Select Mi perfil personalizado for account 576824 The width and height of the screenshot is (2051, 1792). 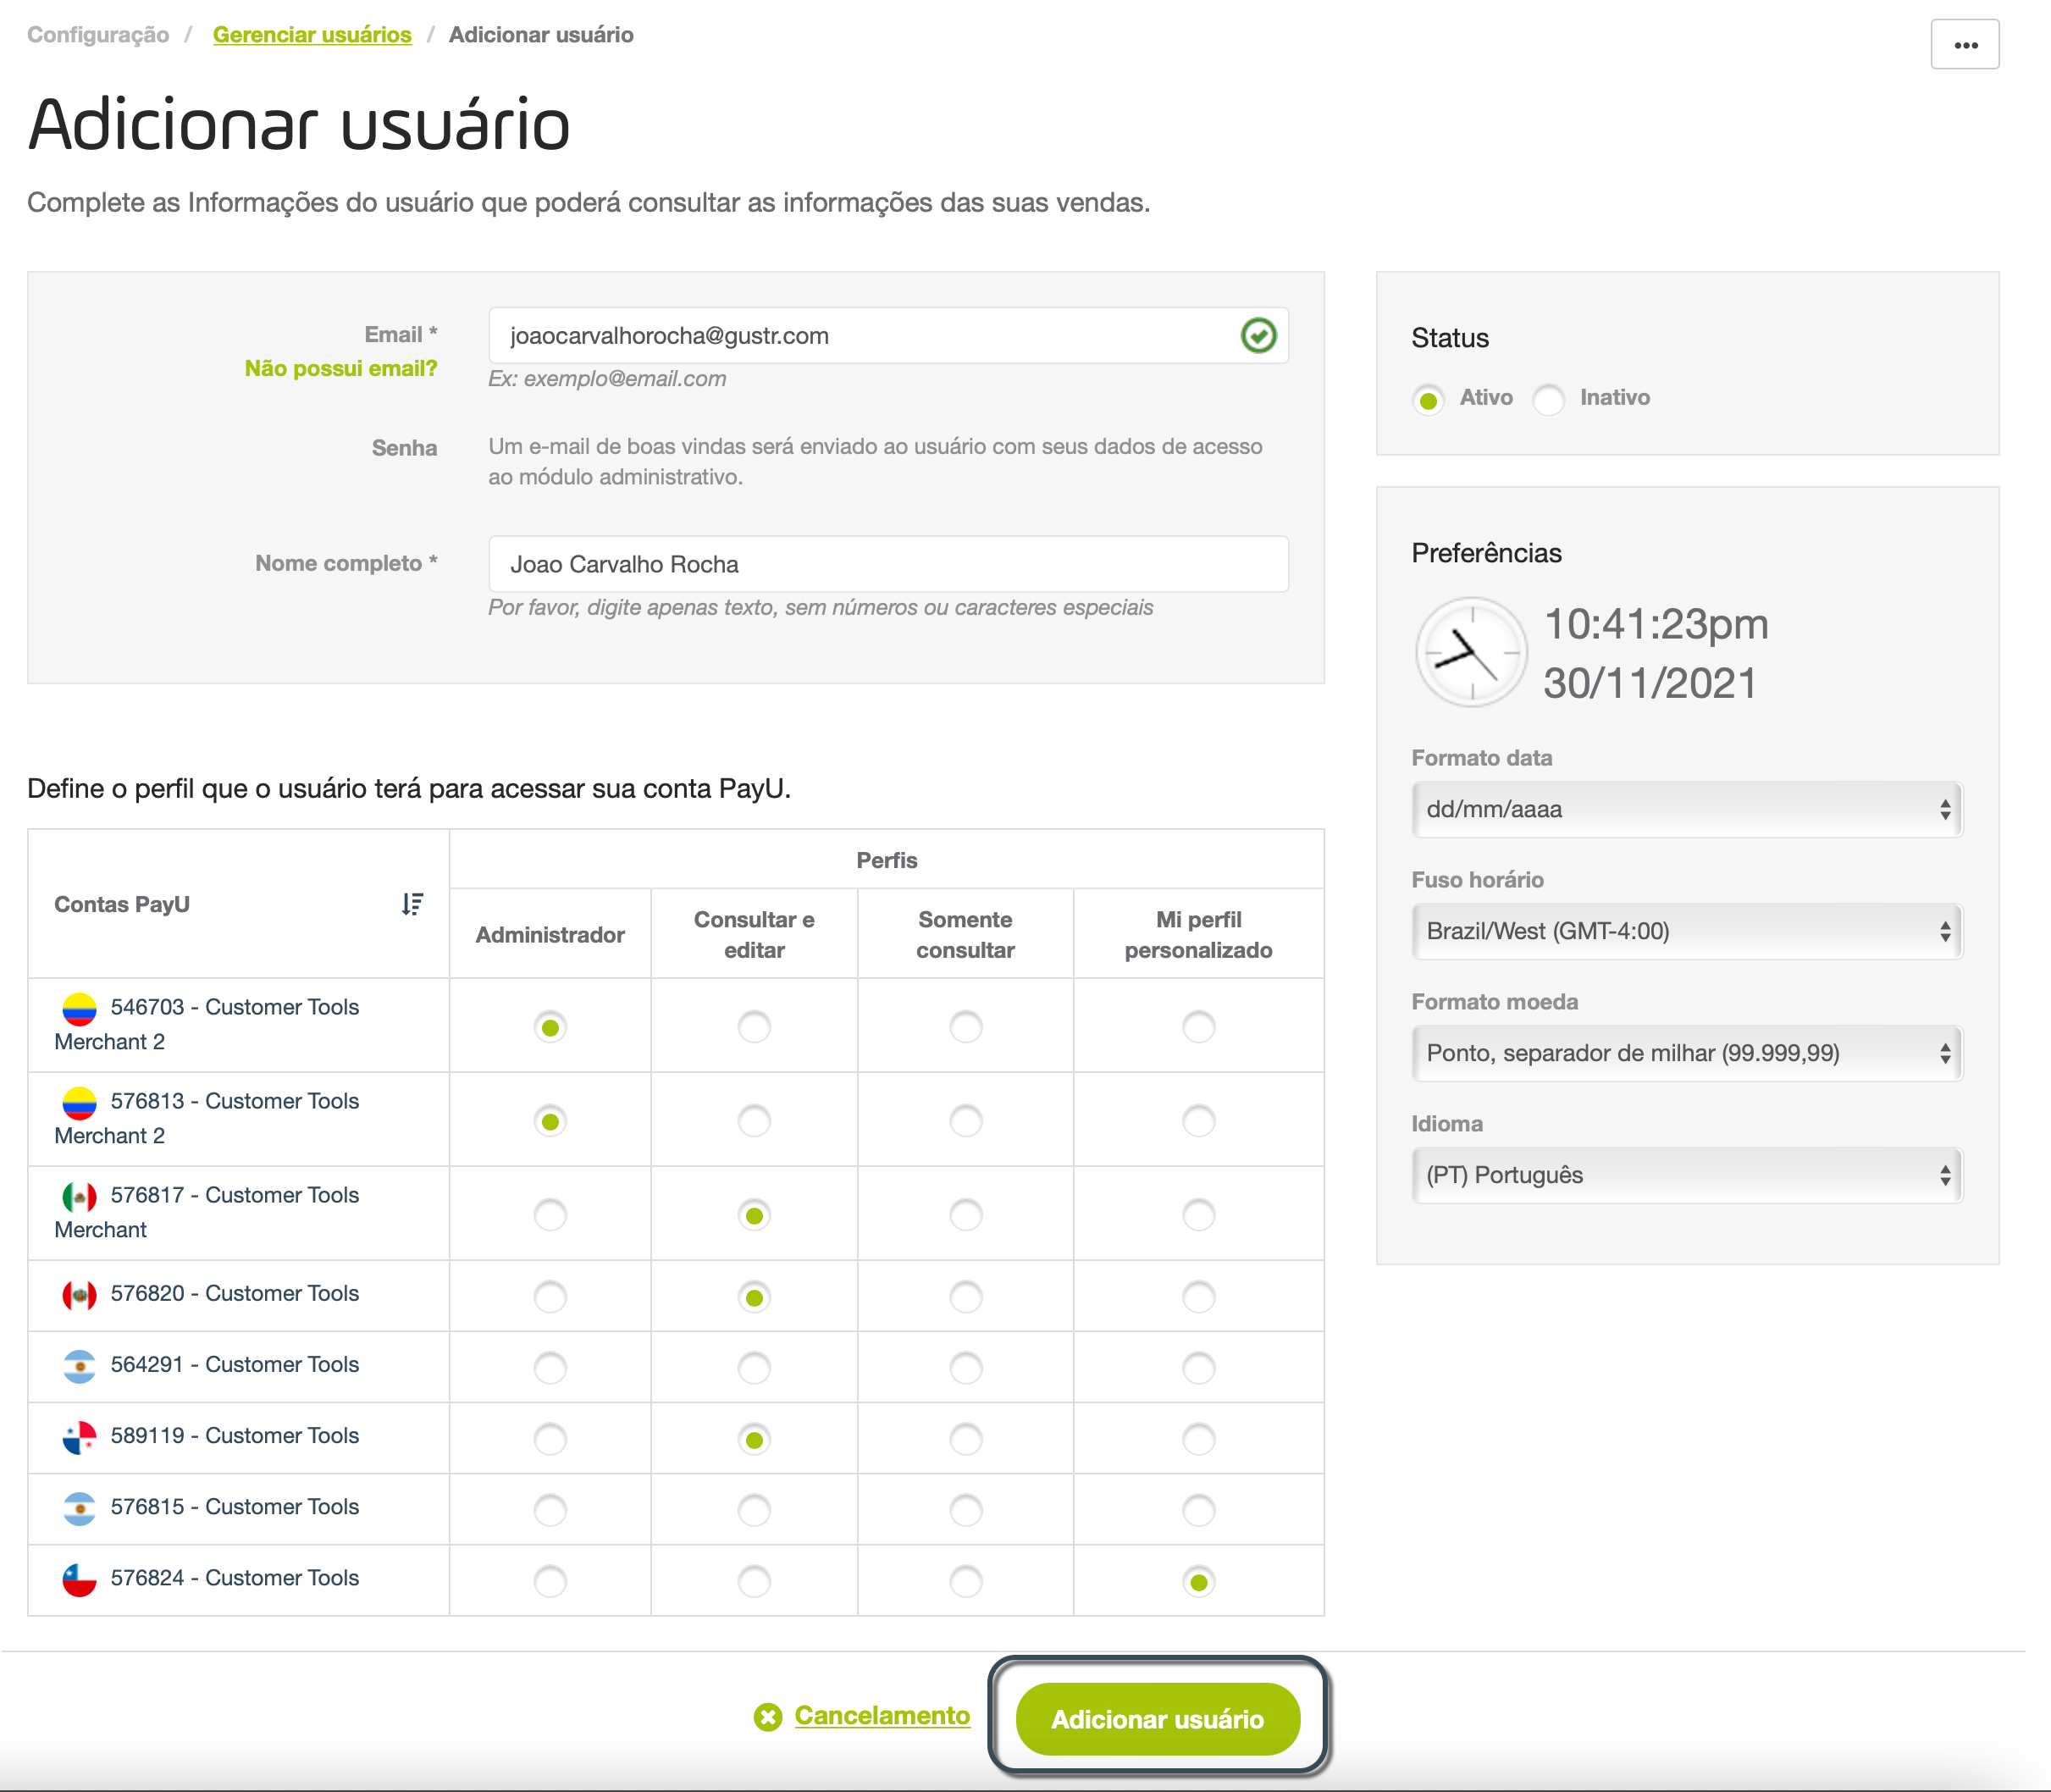click(1198, 1581)
